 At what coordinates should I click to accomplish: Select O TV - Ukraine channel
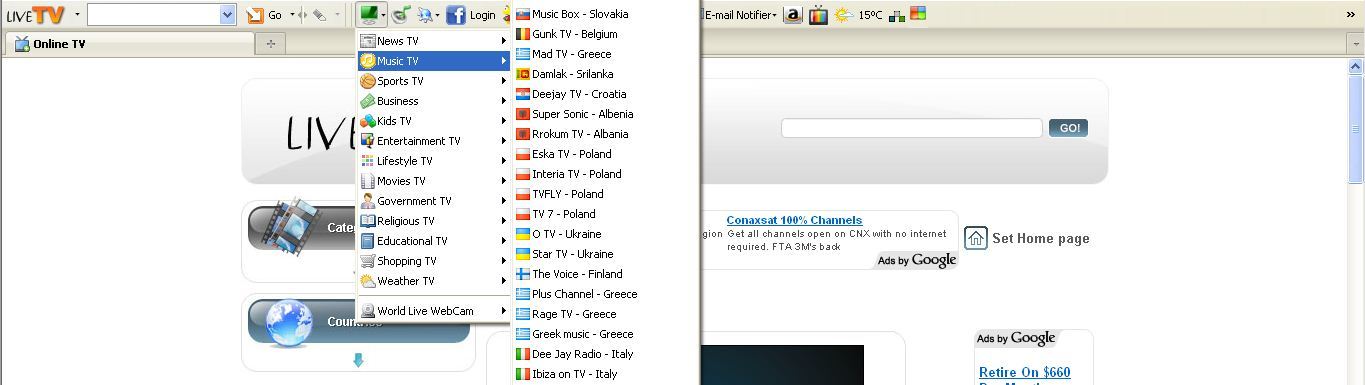(605, 234)
